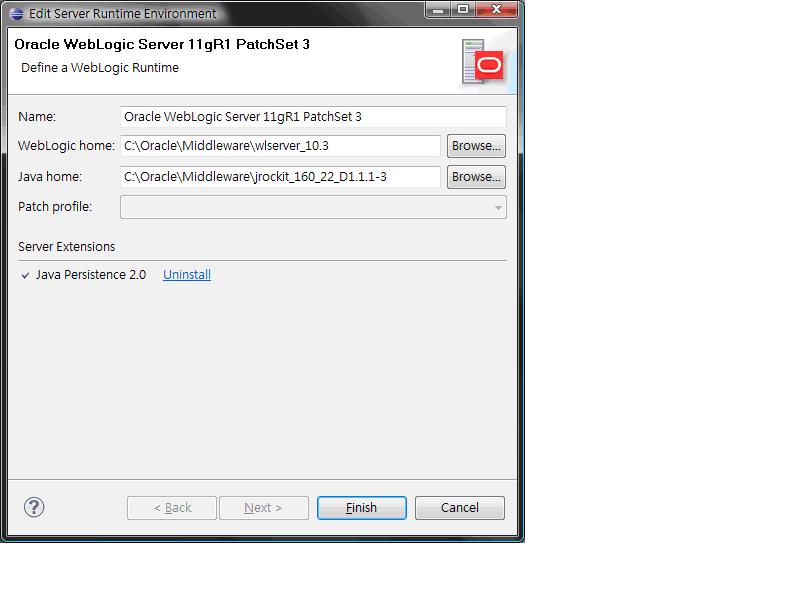This screenshot has width=800, height=600.
Task: Cancel the runtime environment edit
Action: (x=460, y=508)
